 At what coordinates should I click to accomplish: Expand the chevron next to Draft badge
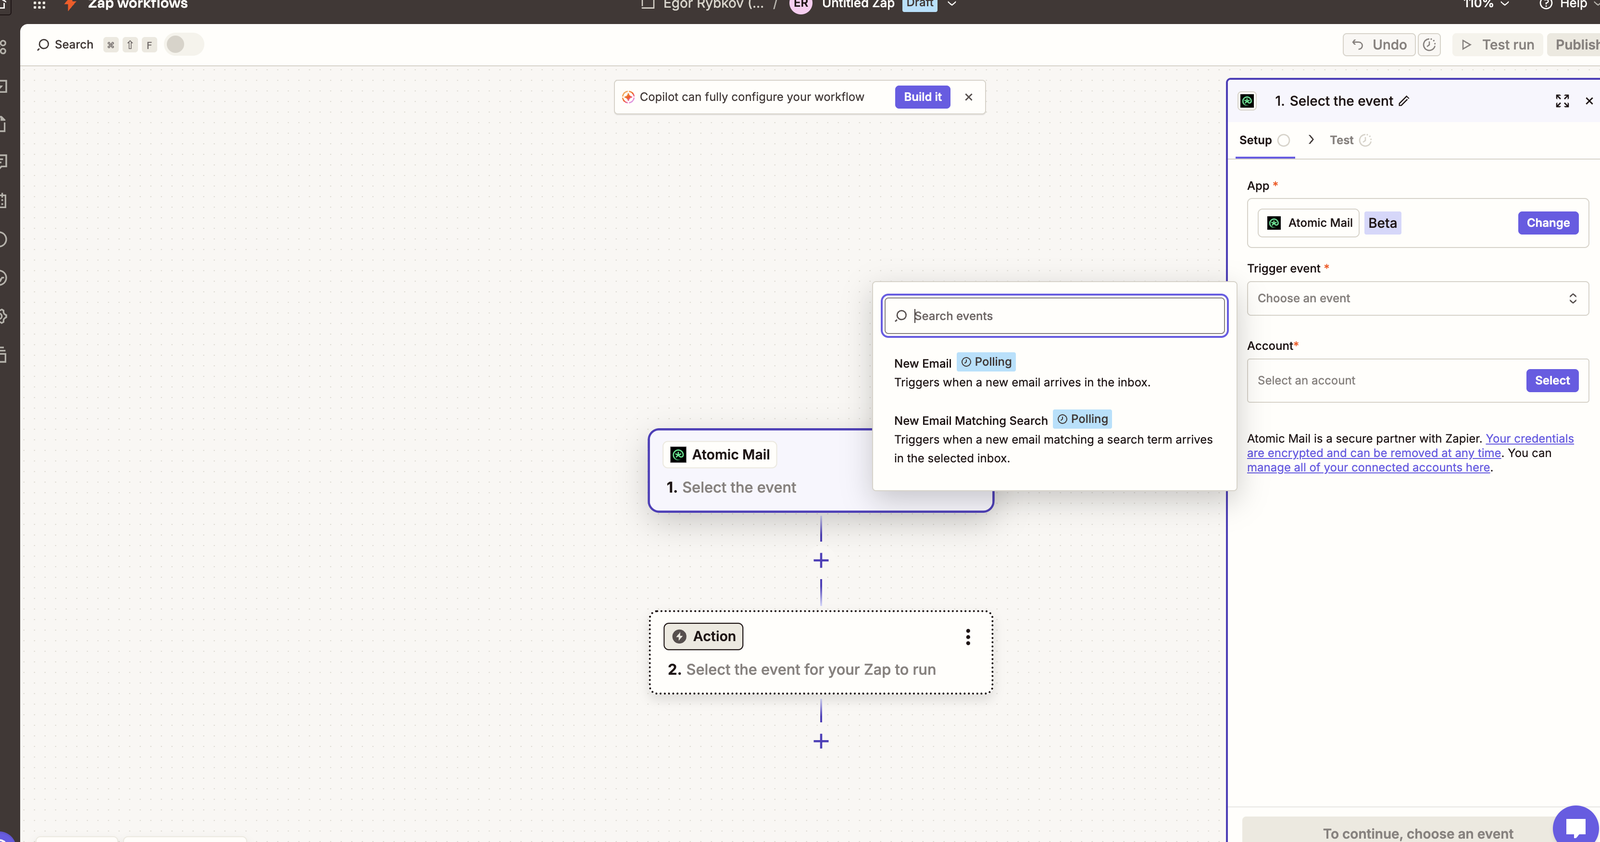(952, 4)
